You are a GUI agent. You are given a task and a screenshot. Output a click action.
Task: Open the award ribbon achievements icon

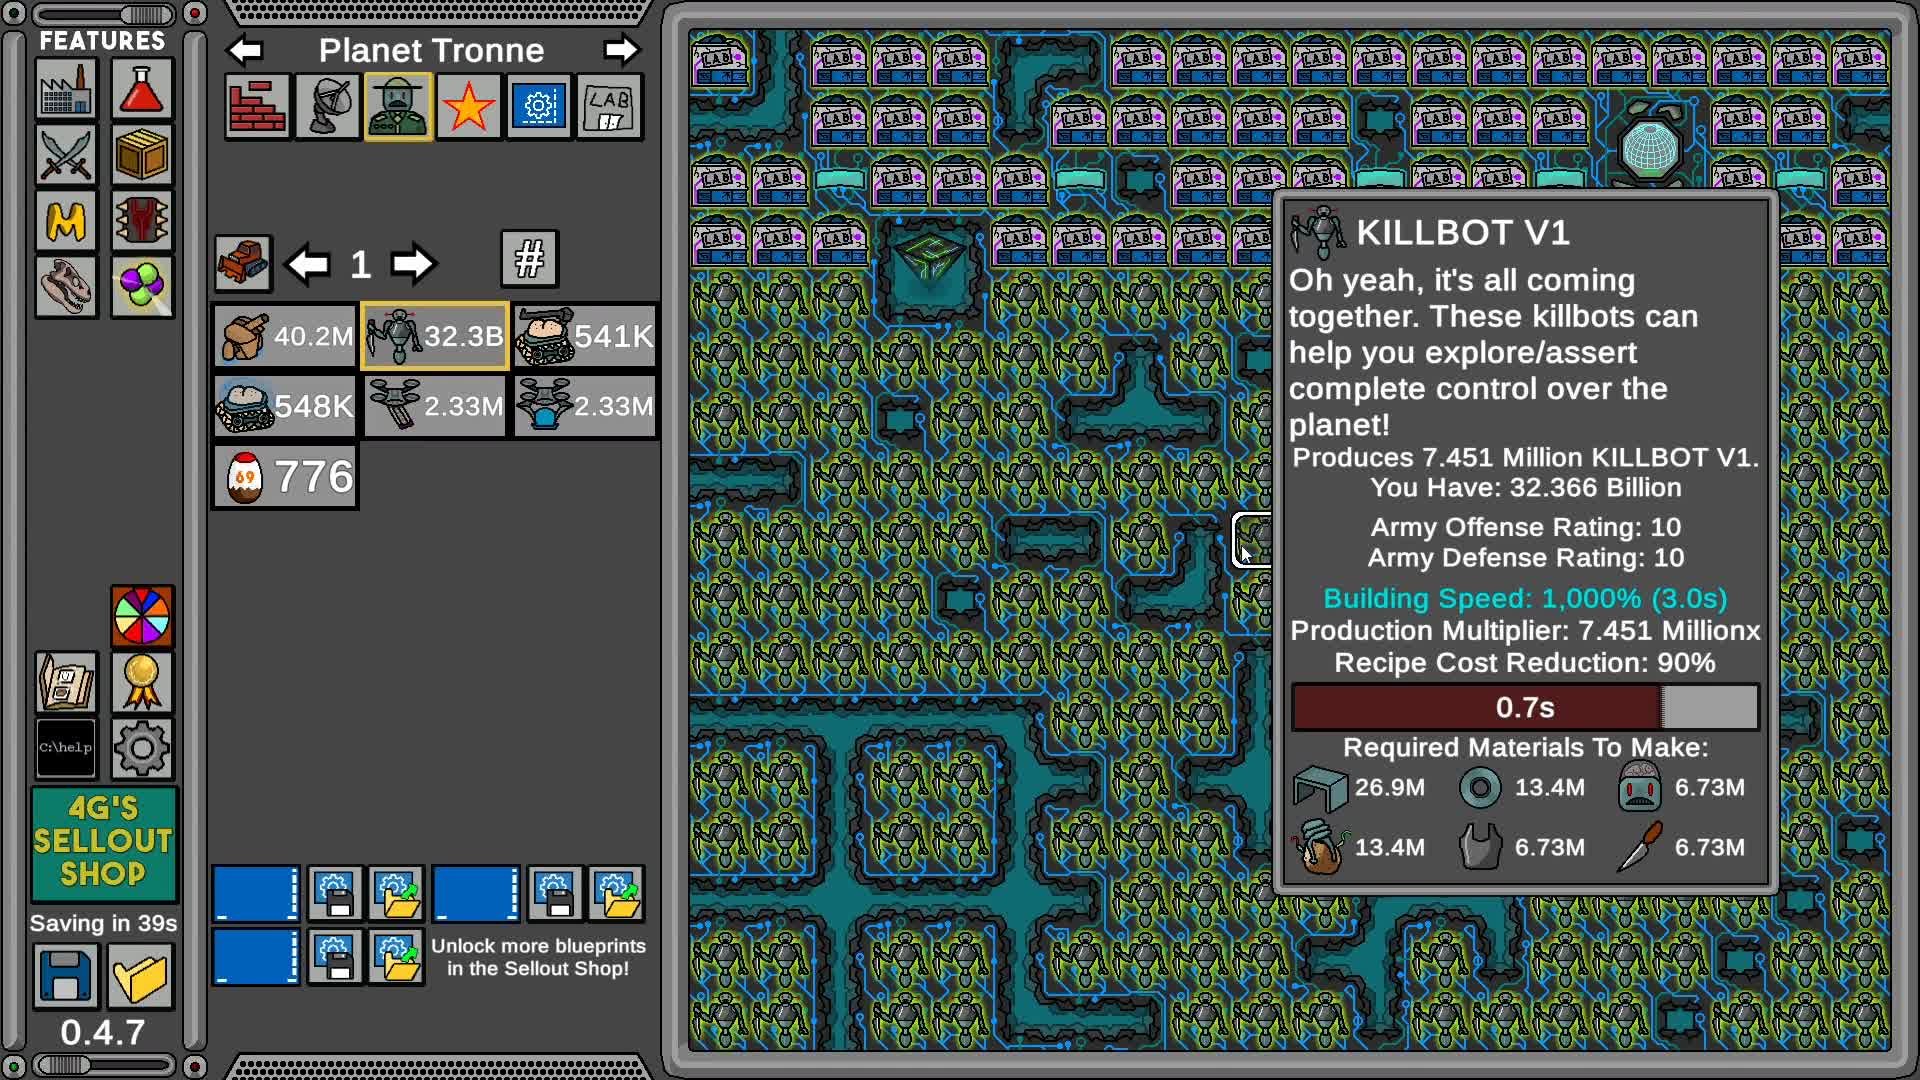pyautogui.click(x=141, y=682)
